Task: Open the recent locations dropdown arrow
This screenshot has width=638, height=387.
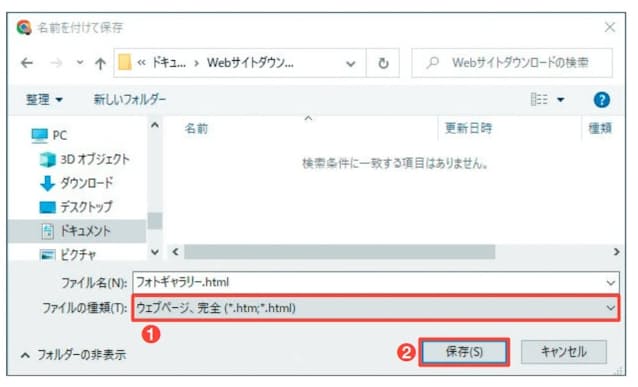Action: [80, 63]
